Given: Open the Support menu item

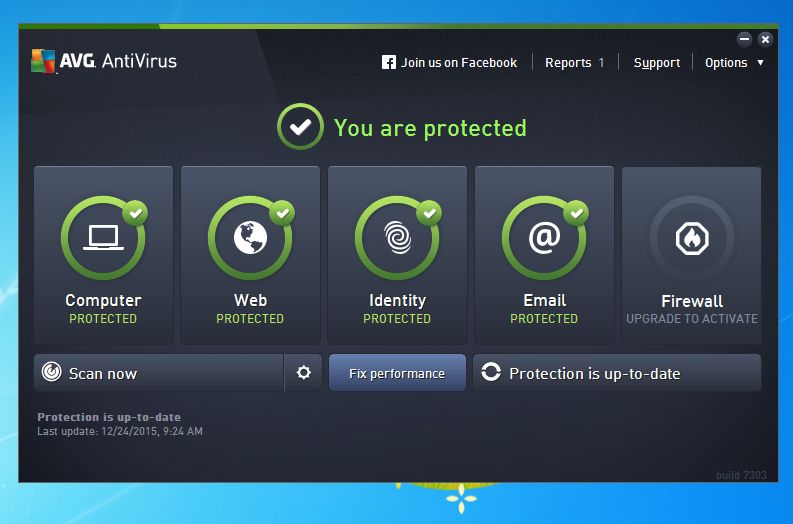Looking at the screenshot, I should coord(656,63).
